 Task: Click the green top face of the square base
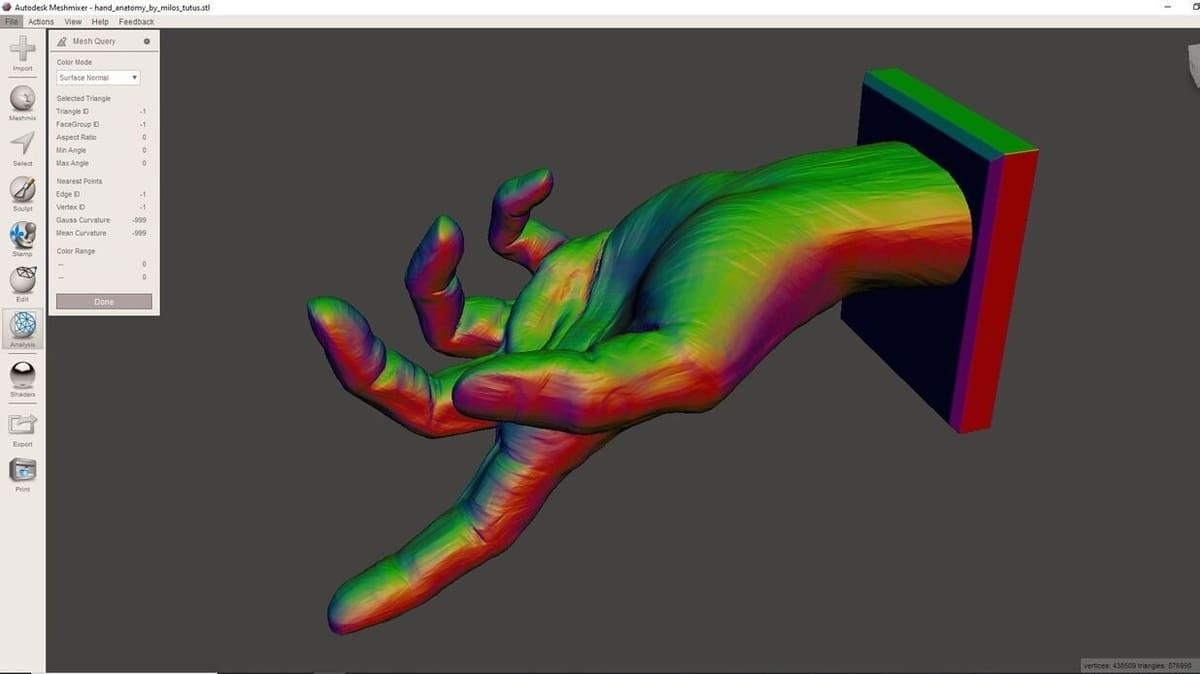pos(953,112)
